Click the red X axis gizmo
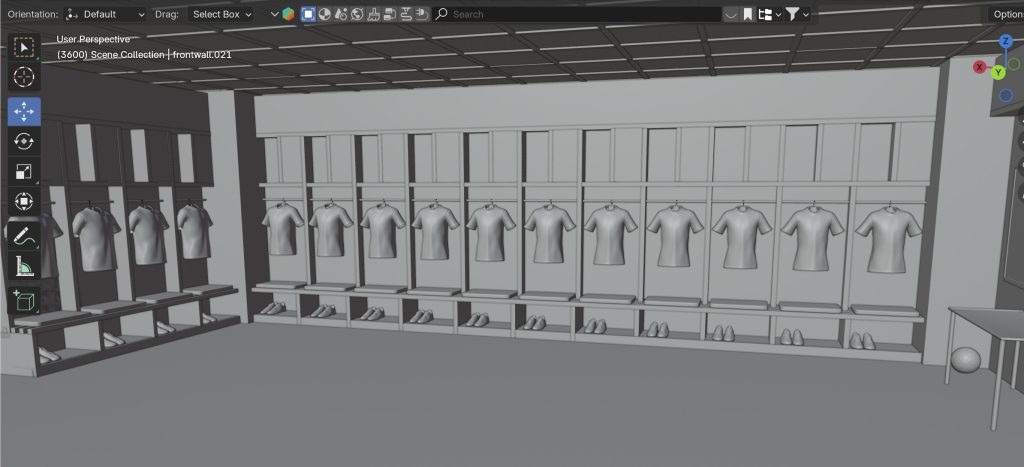 (980, 67)
